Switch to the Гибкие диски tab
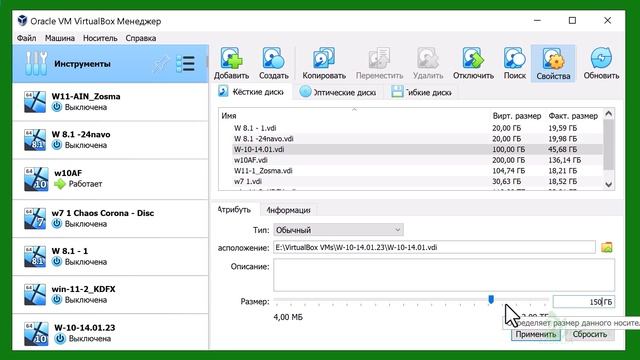Viewport: 640px width, 360px height. pos(422,92)
